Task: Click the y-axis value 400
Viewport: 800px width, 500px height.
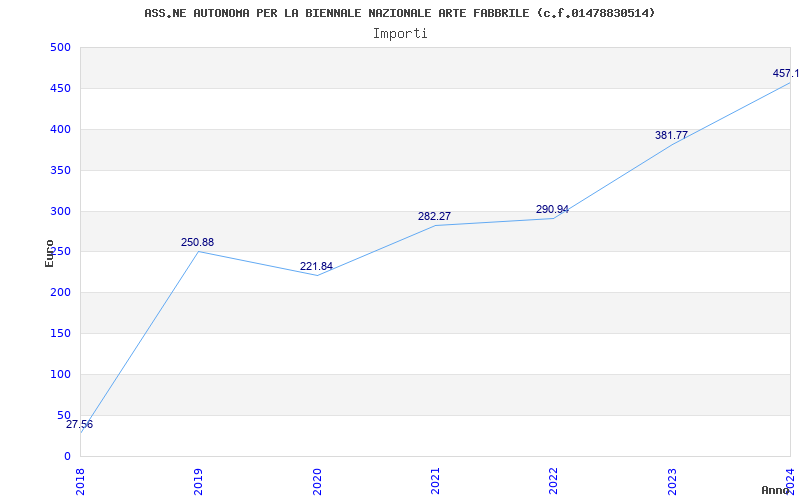Action: pos(60,129)
